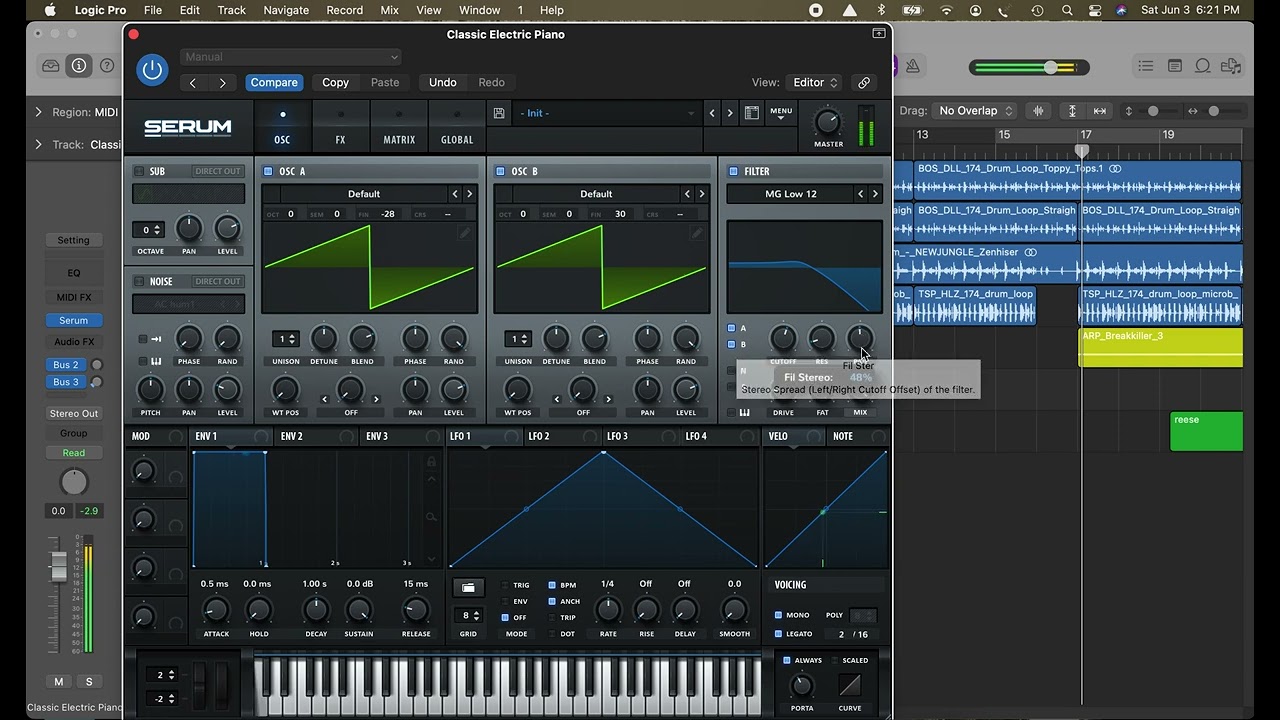Viewport: 1280px width, 720px height.
Task: Open the Serum preset browser icon
Action: [751, 113]
